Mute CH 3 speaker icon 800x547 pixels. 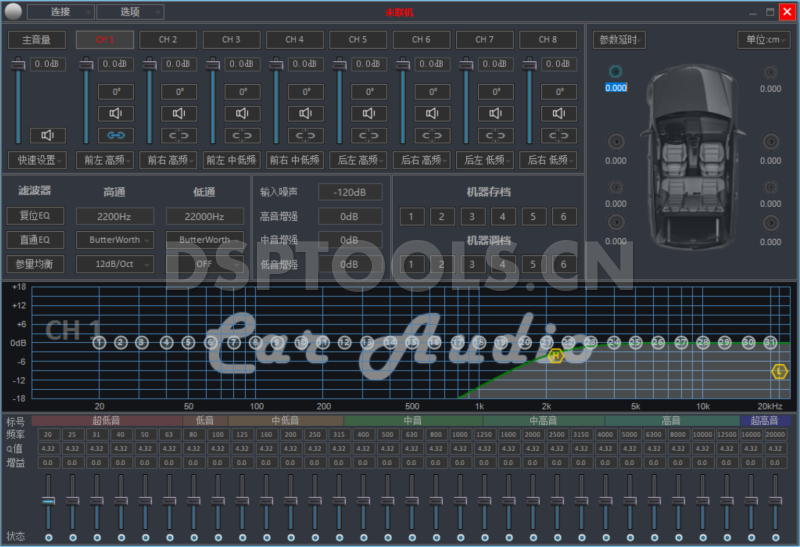pos(242,113)
